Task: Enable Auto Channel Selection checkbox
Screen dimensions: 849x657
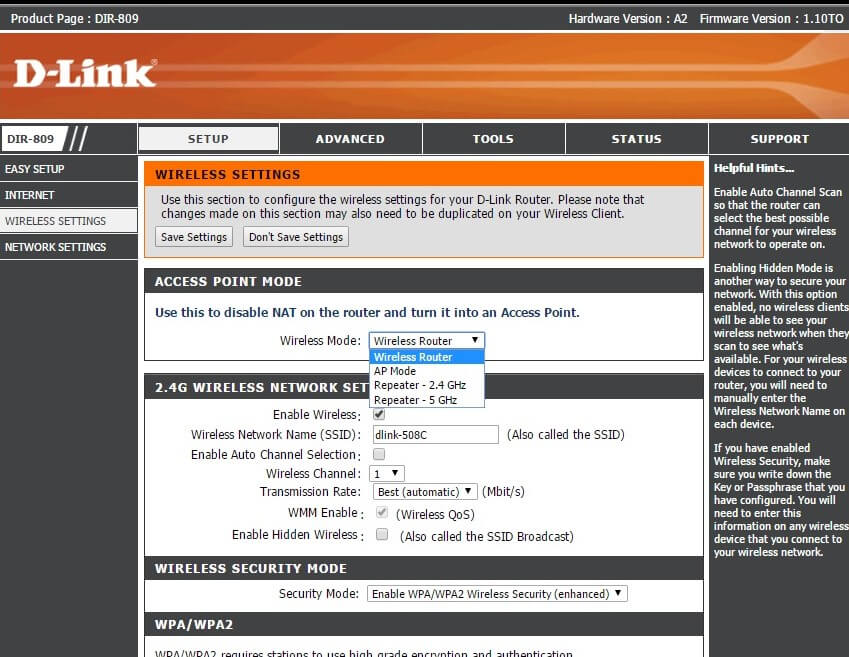Action: (379, 454)
